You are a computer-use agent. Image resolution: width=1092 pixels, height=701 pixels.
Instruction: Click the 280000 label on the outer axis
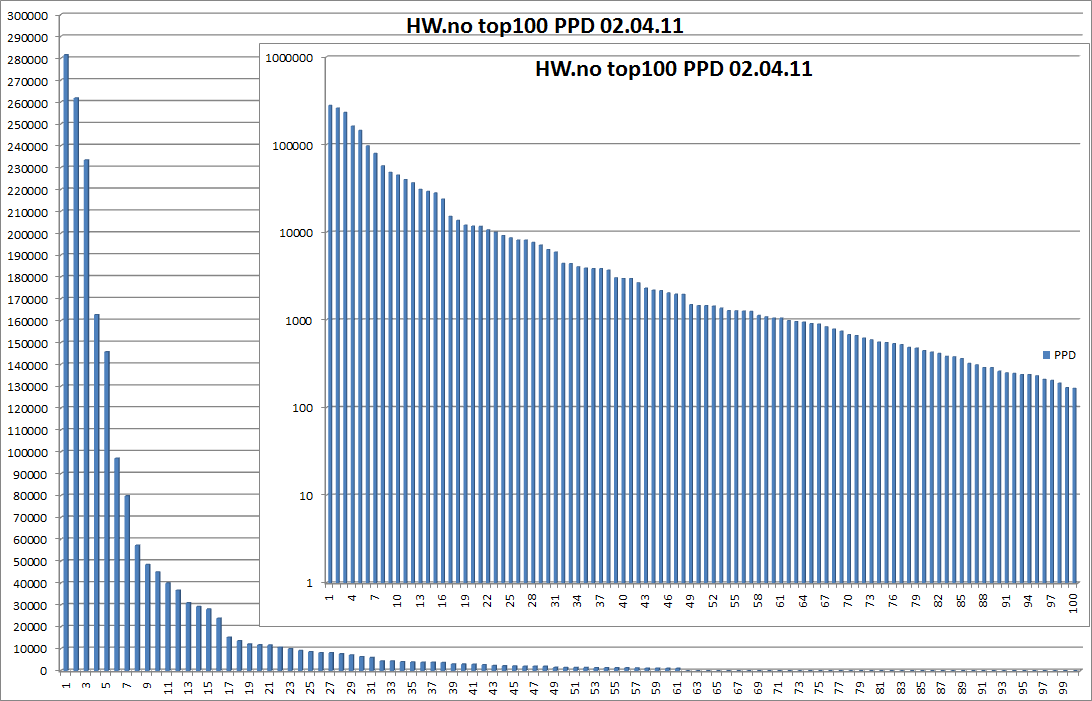coord(27,60)
